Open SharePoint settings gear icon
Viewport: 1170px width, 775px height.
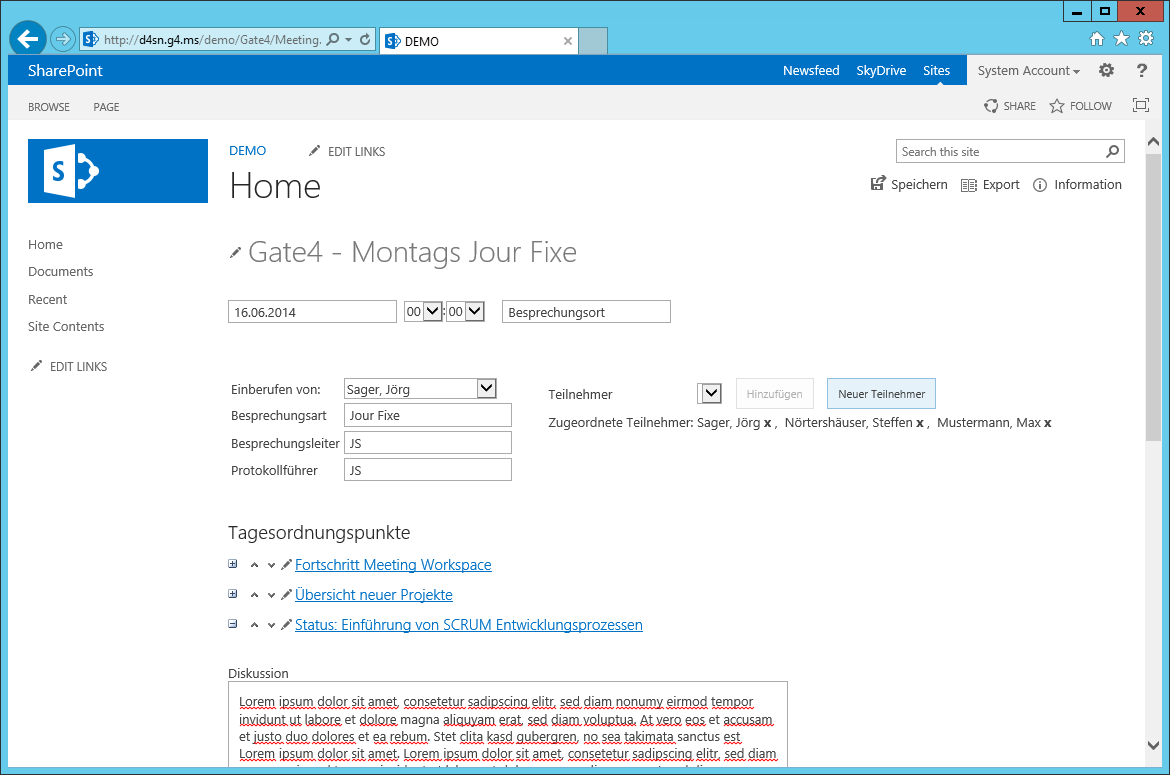(1106, 70)
